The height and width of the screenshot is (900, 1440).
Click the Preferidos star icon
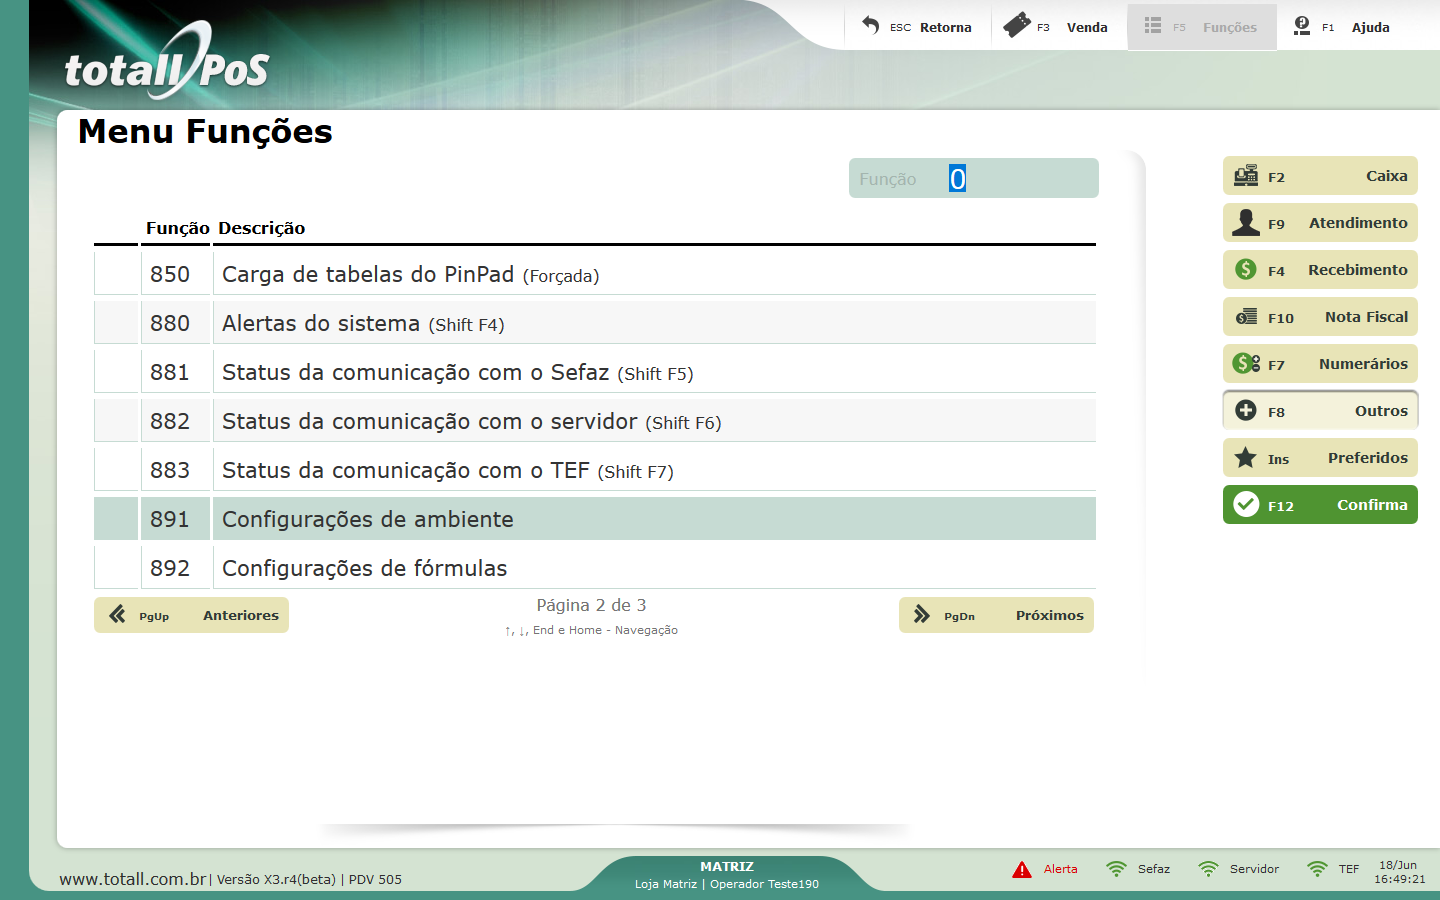(x=1246, y=458)
